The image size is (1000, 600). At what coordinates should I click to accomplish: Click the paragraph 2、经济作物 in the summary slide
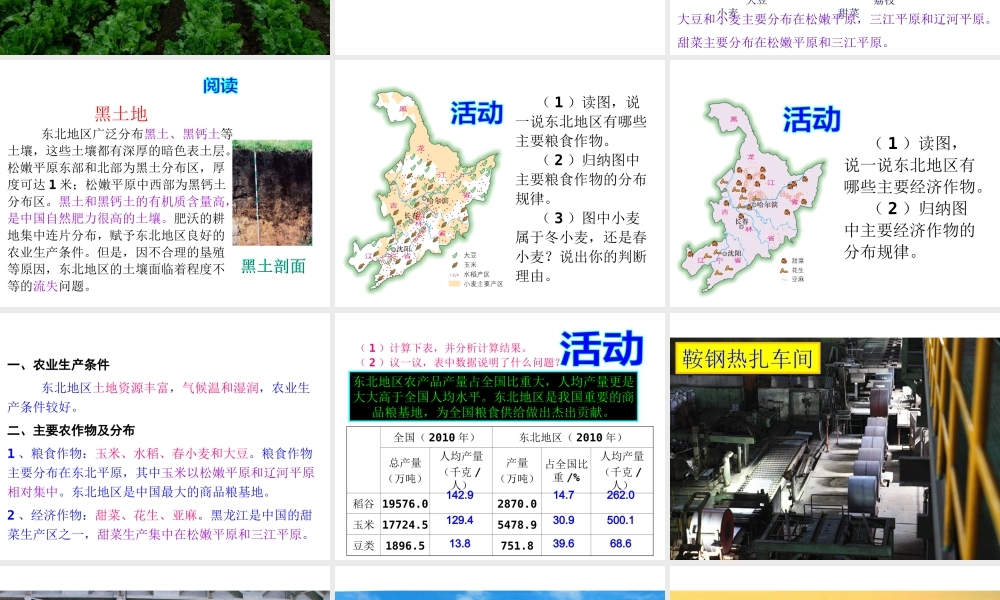[x=161, y=525]
